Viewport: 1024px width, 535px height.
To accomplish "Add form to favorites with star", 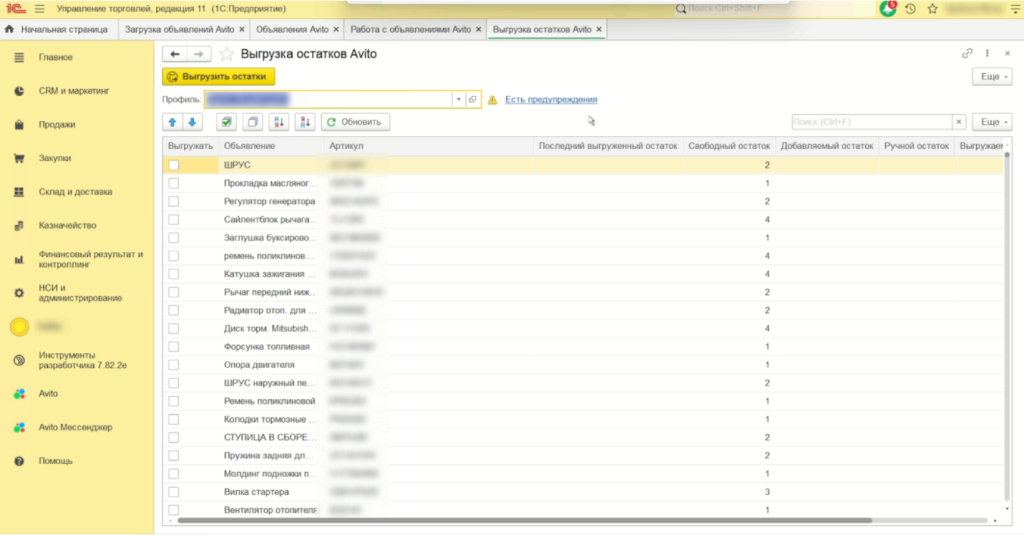I will click(227, 54).
